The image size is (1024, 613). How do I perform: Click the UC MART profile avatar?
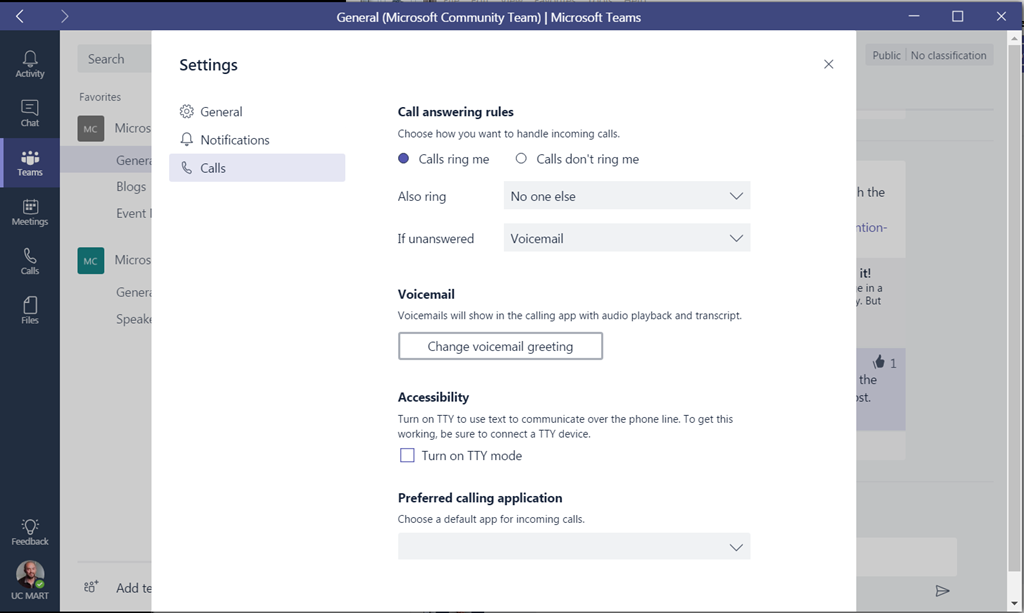click(30, 574)
